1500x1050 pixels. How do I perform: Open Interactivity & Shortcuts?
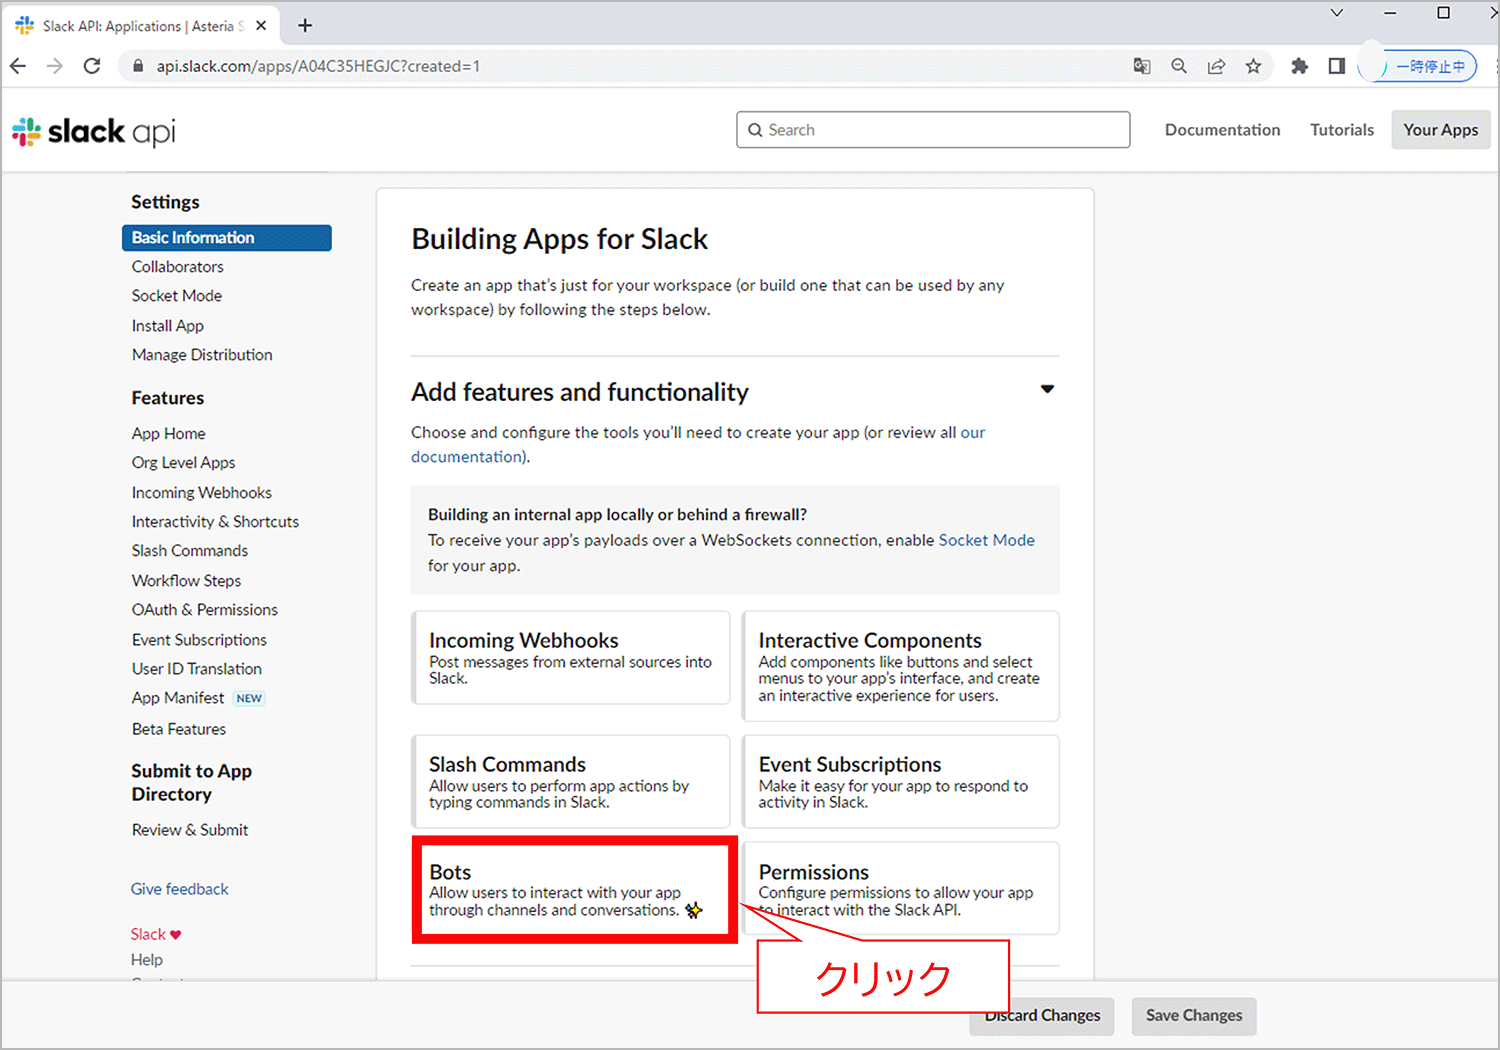click(x=215, y=522)
